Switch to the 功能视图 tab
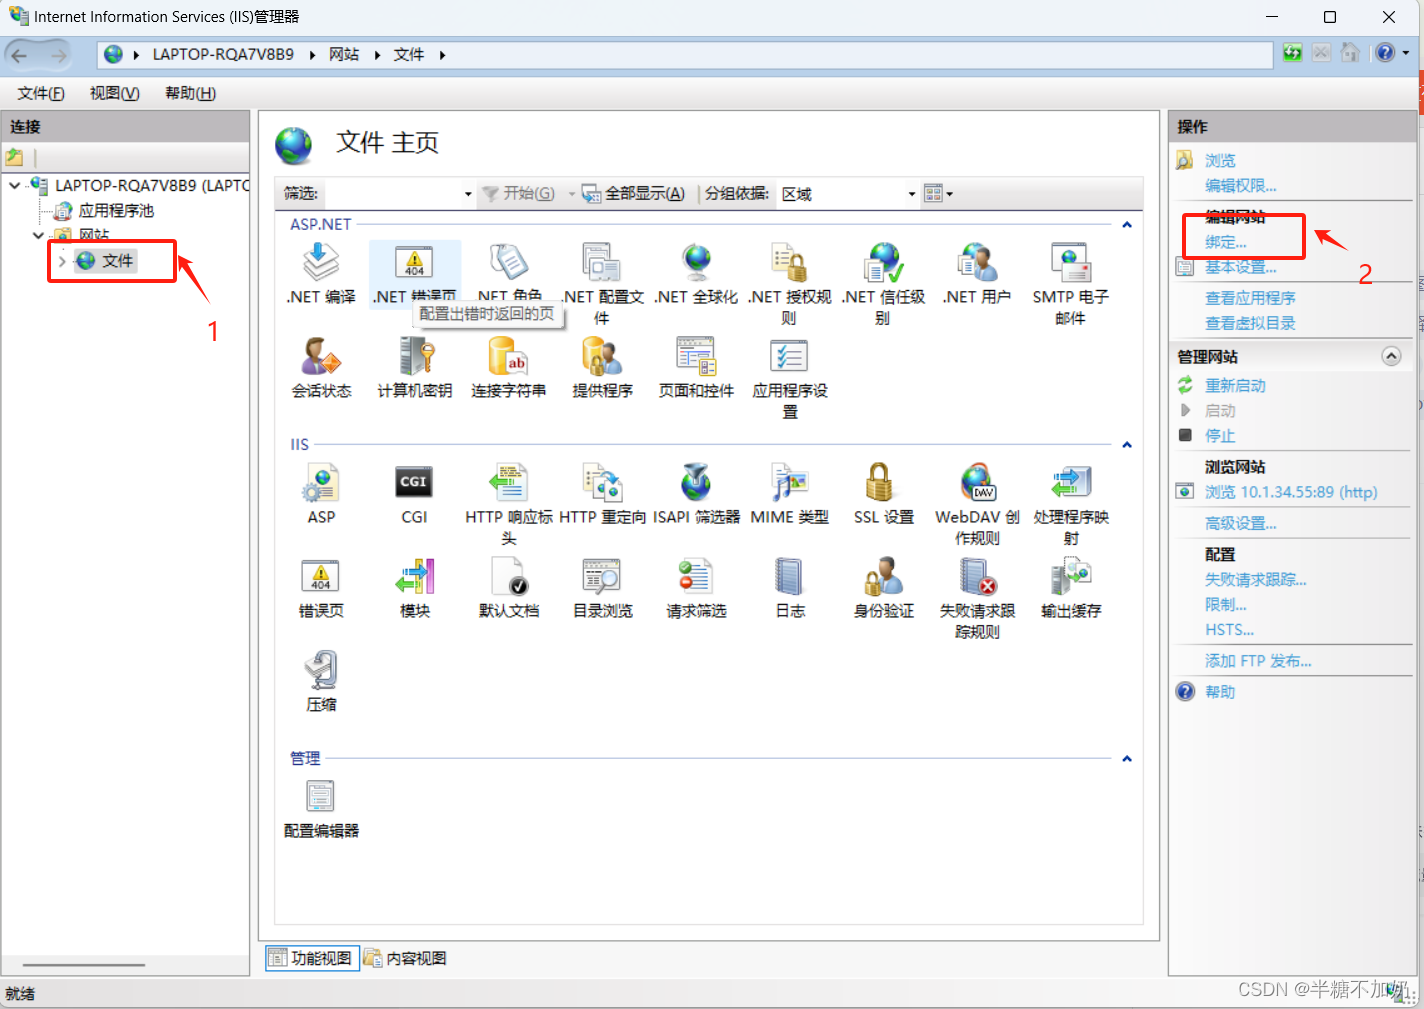1424x1009 pixels. pyautogui.click(x=311, y=958)
